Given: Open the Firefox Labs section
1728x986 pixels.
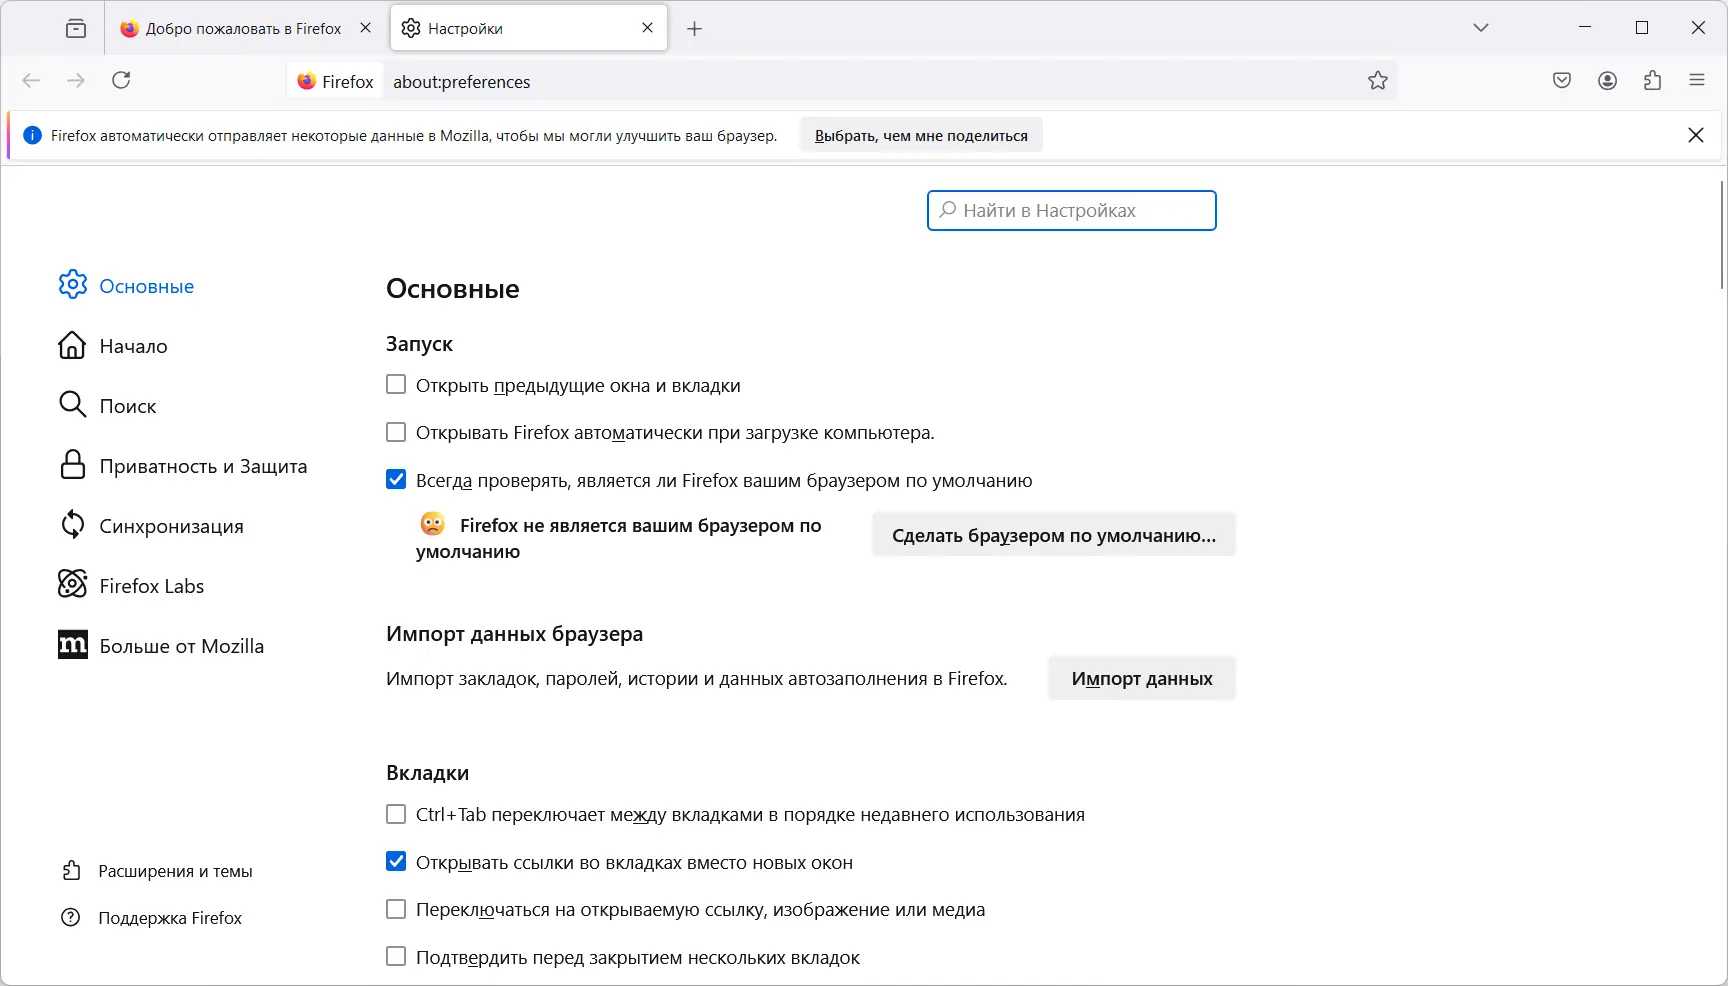Looking at the screenshot, I should pos(150,585).
